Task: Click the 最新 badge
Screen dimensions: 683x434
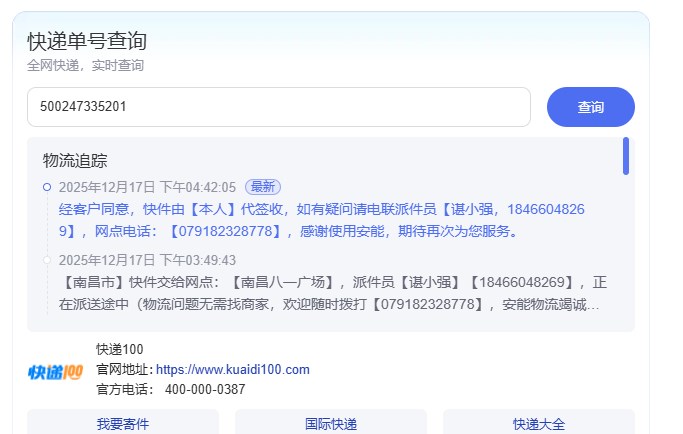Action: point(263,187)
